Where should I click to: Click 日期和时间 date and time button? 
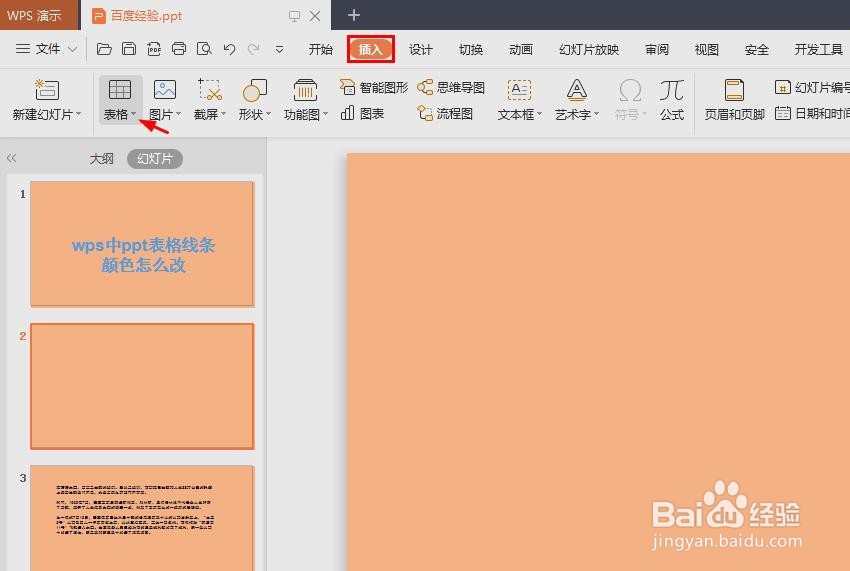click(812, 113)
